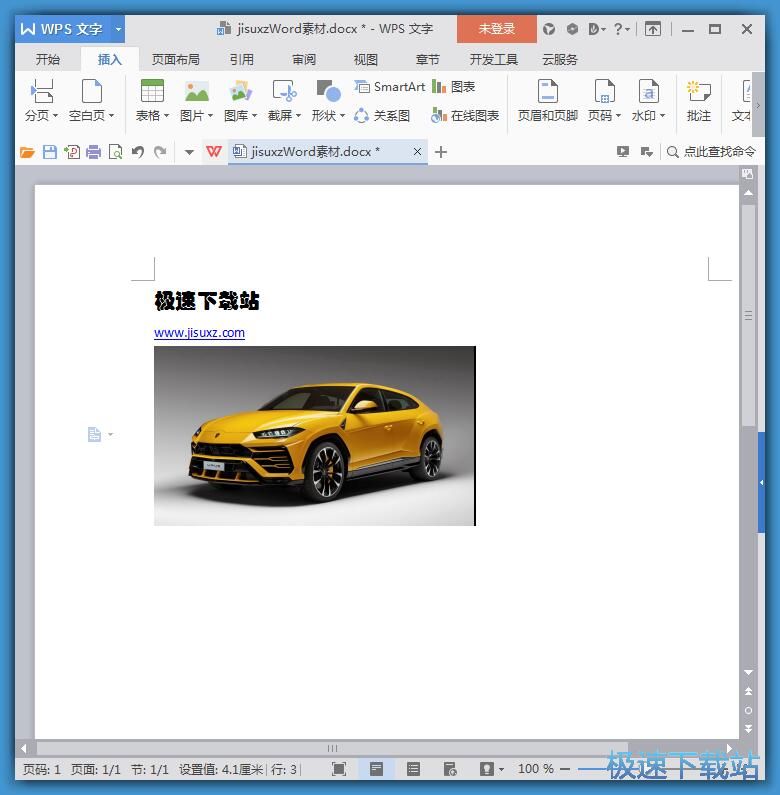Switch to the 审阅 ribbon tab
This screenshot has width=780, height=795.
click(x=304, y=60)
